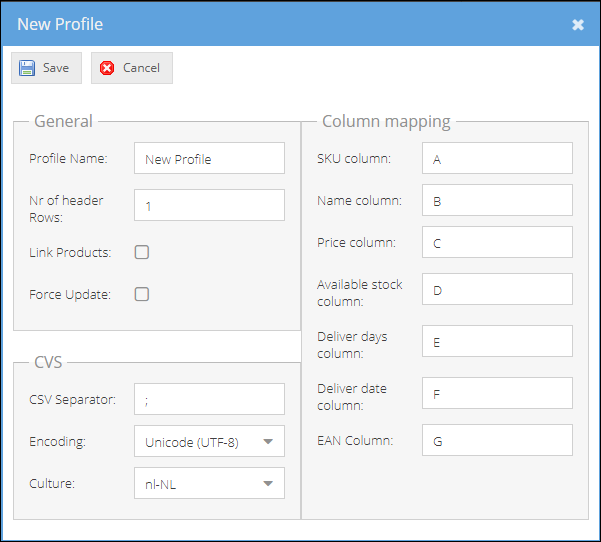Select the Available stock column field
The image size is (601, 542).
pos(497,289)
